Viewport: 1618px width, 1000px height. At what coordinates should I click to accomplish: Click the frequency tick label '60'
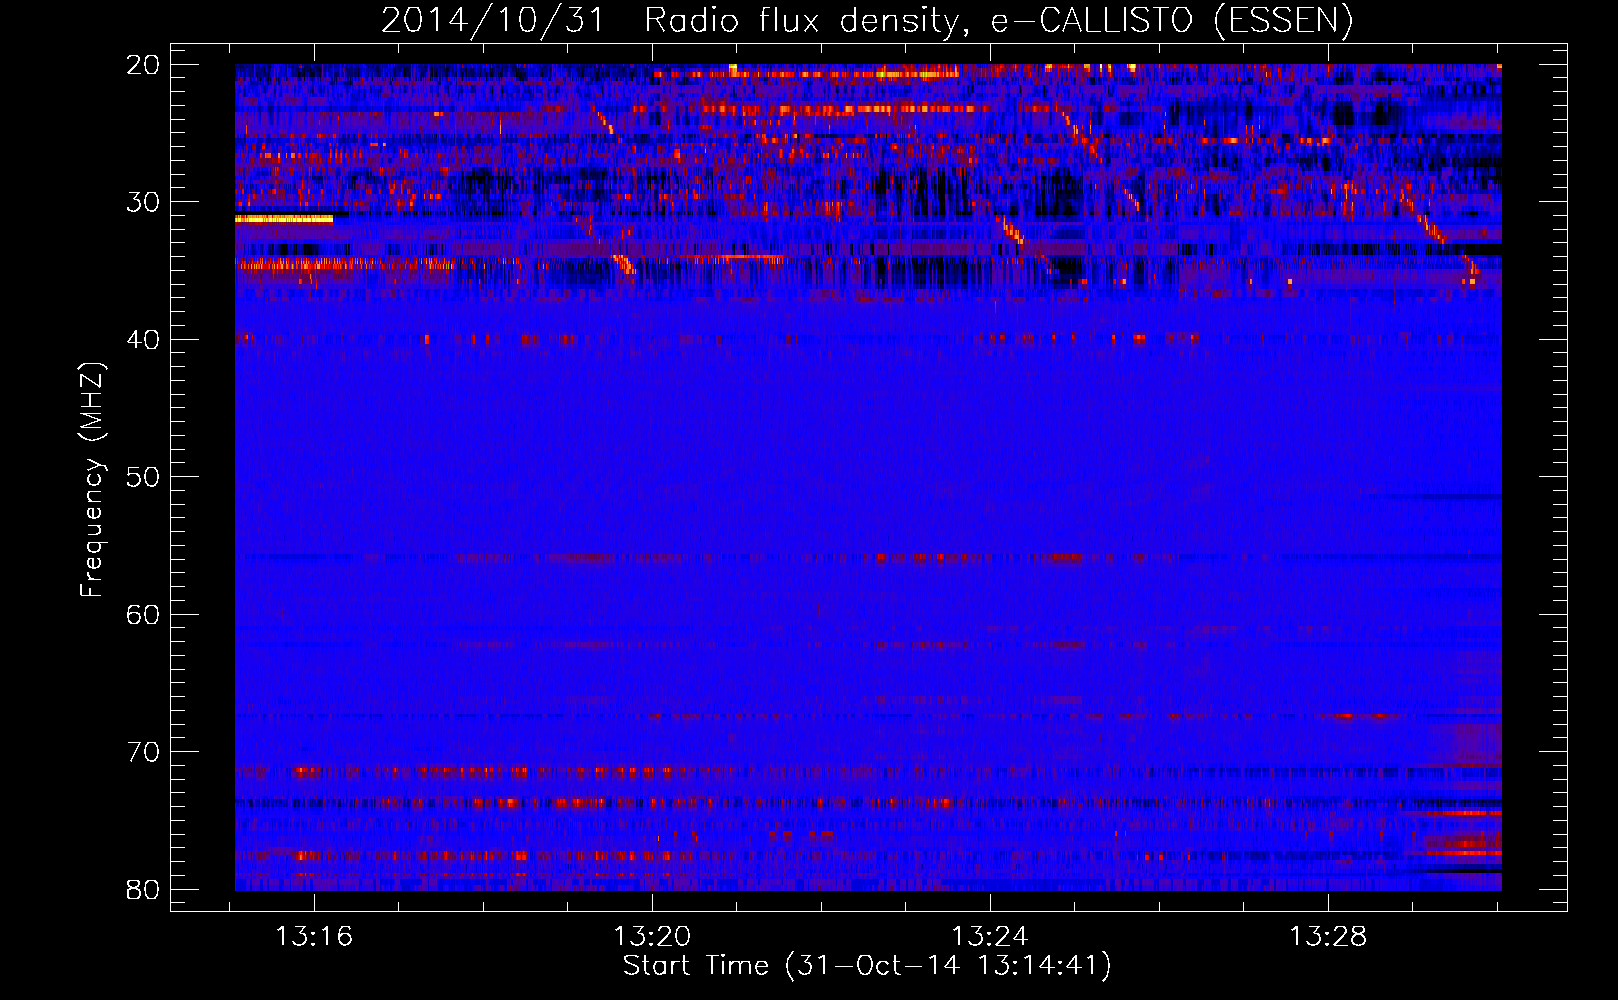point(144,615)
